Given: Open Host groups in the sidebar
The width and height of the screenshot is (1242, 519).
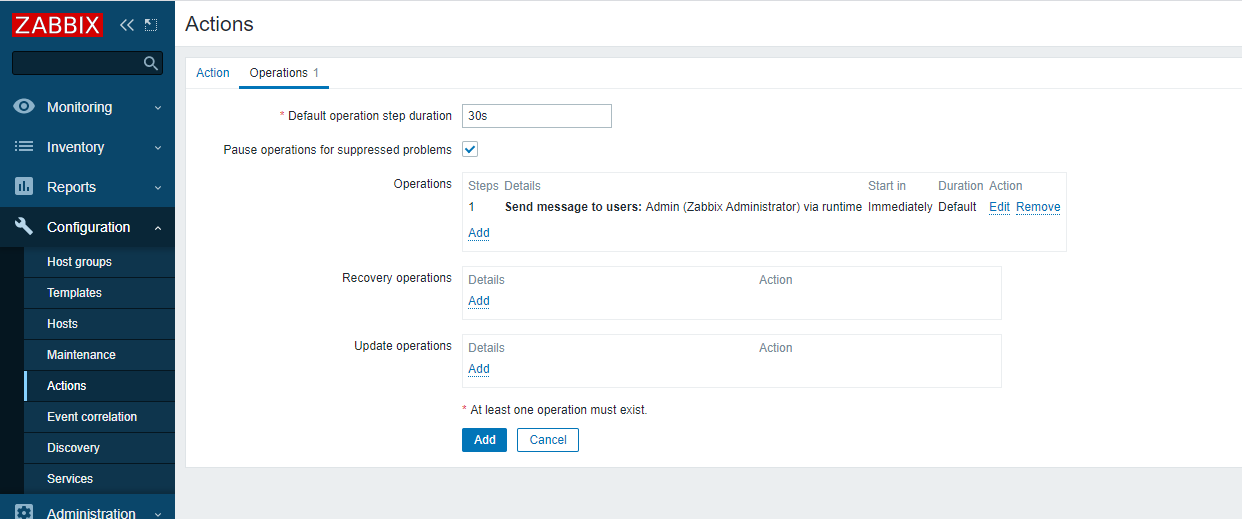Looking at the screenshot, I should click(79, 262).
